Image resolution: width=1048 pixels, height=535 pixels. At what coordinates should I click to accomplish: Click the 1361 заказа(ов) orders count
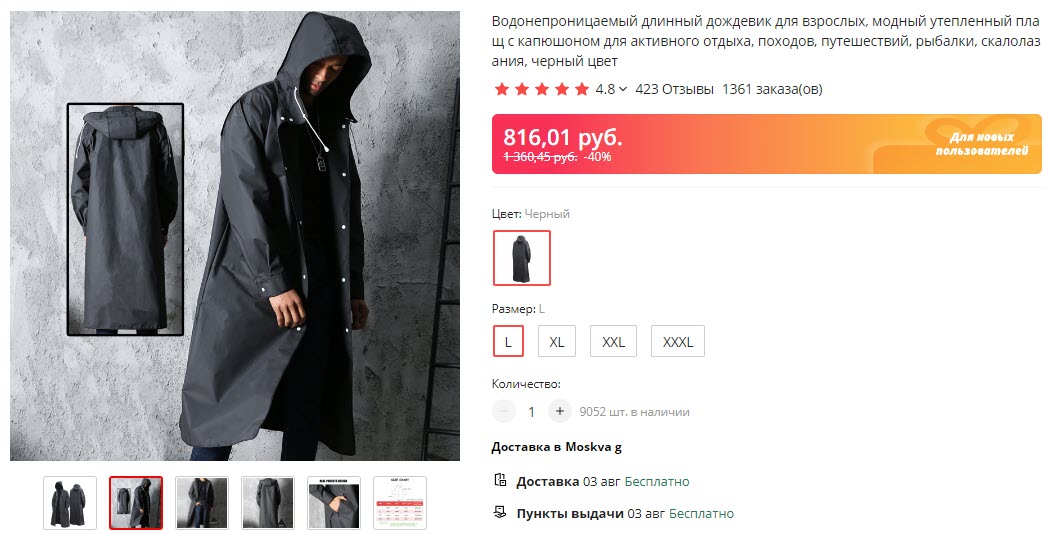772,89
